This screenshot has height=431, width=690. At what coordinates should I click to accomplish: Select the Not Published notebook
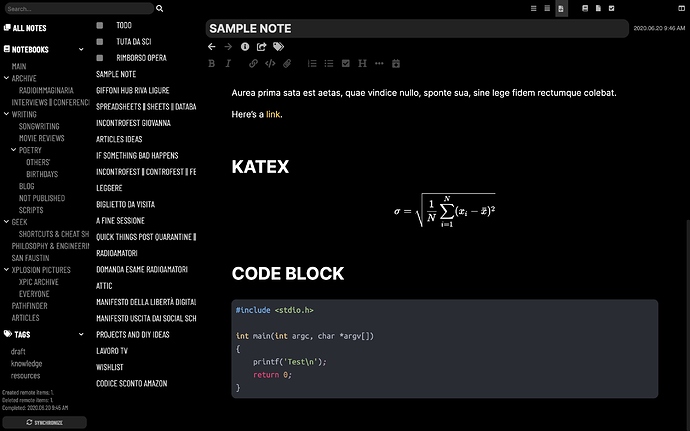click(x=42, y=198)
